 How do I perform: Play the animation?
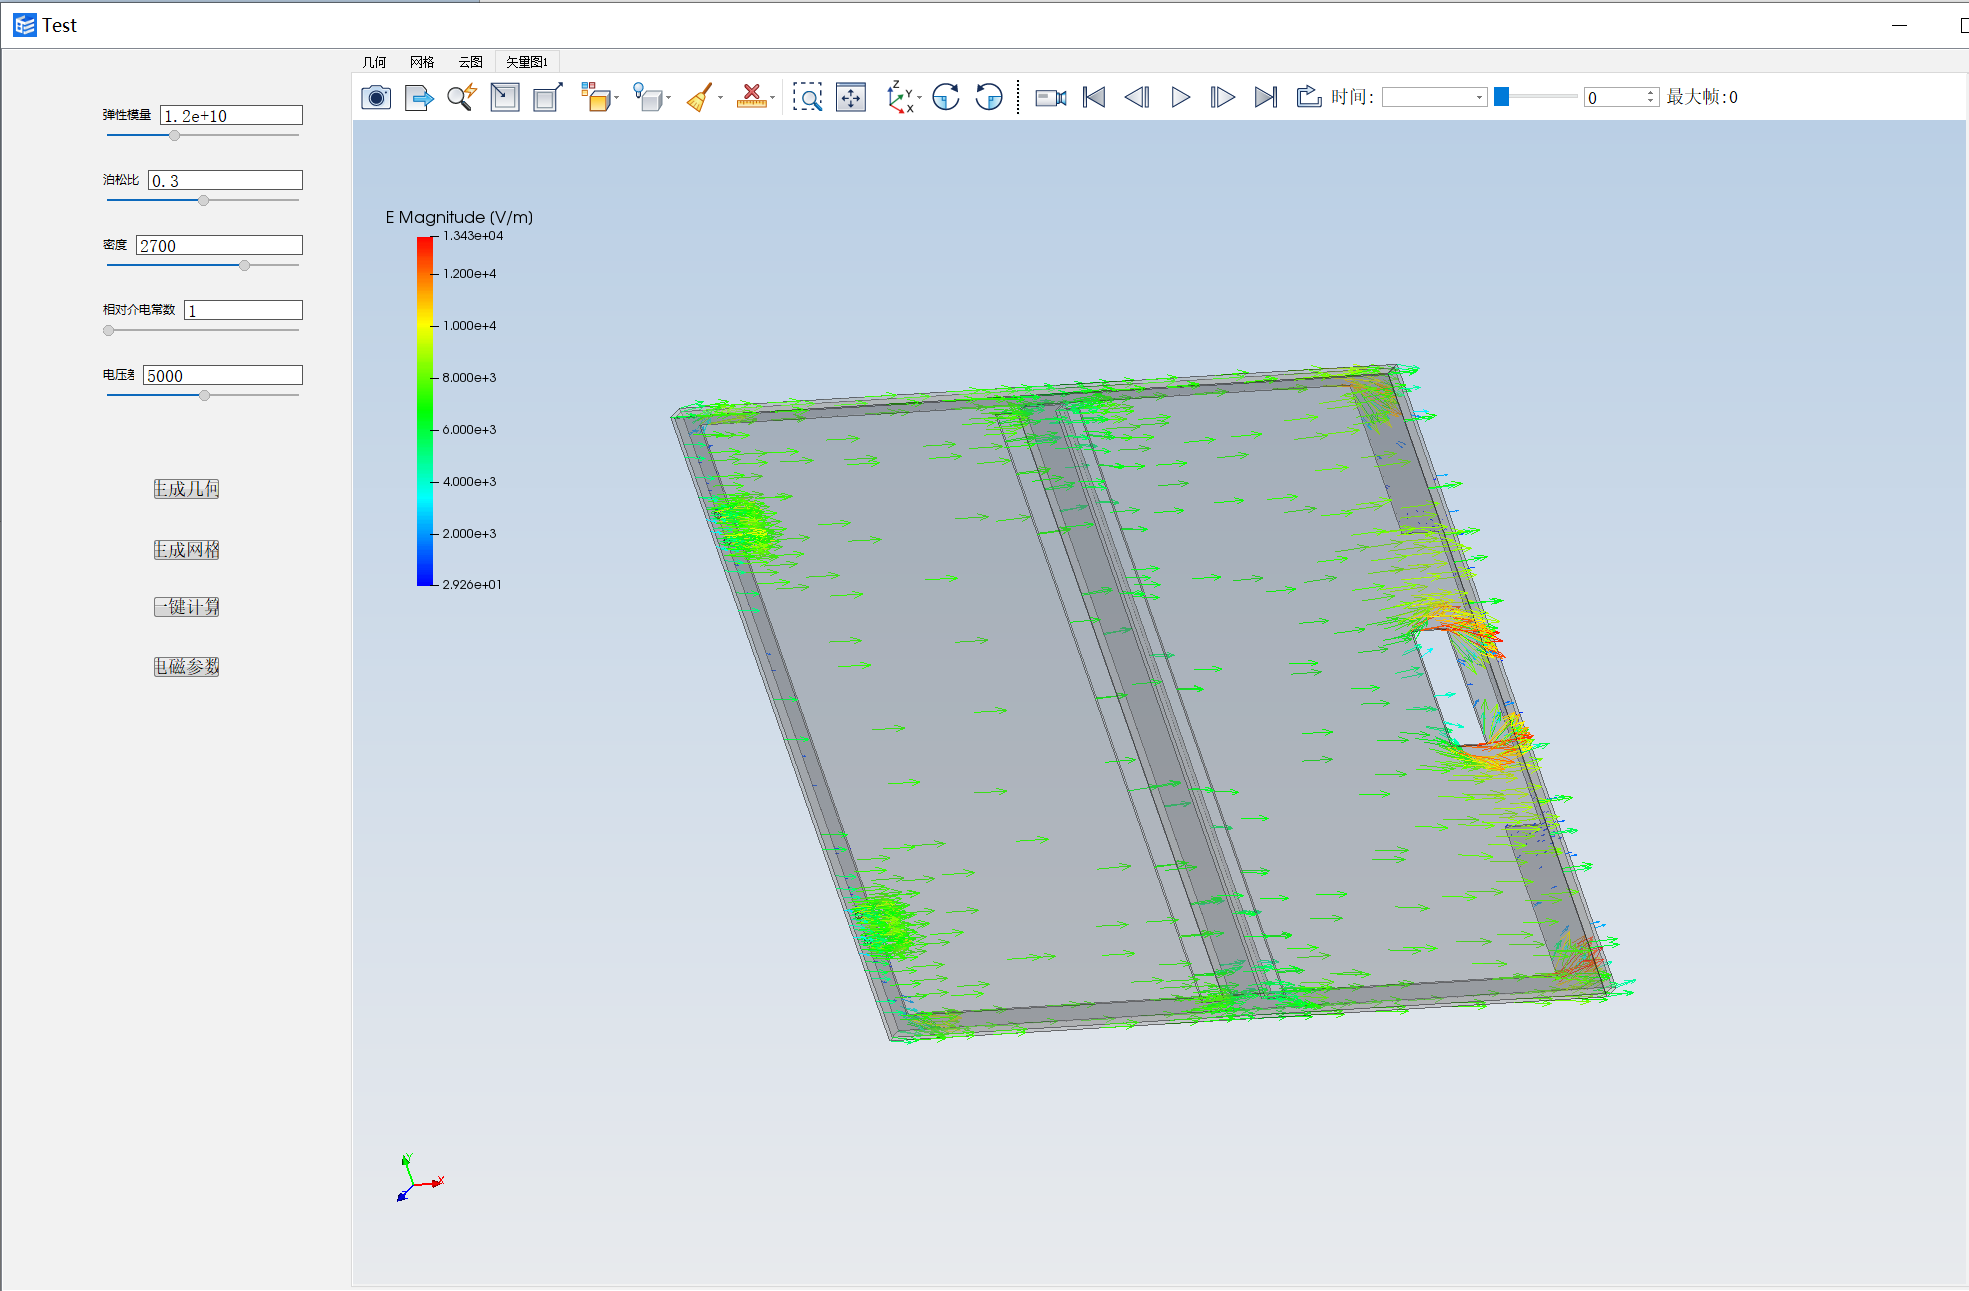pyautogui.click(x=1180, y=97)
